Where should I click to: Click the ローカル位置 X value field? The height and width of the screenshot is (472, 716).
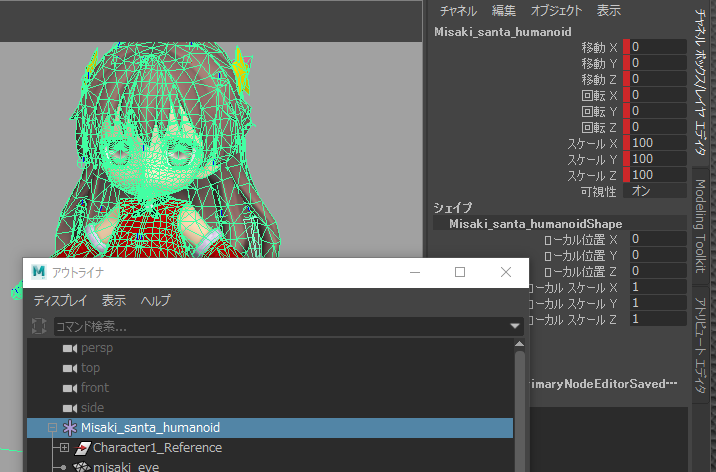(x=658, y=239)
